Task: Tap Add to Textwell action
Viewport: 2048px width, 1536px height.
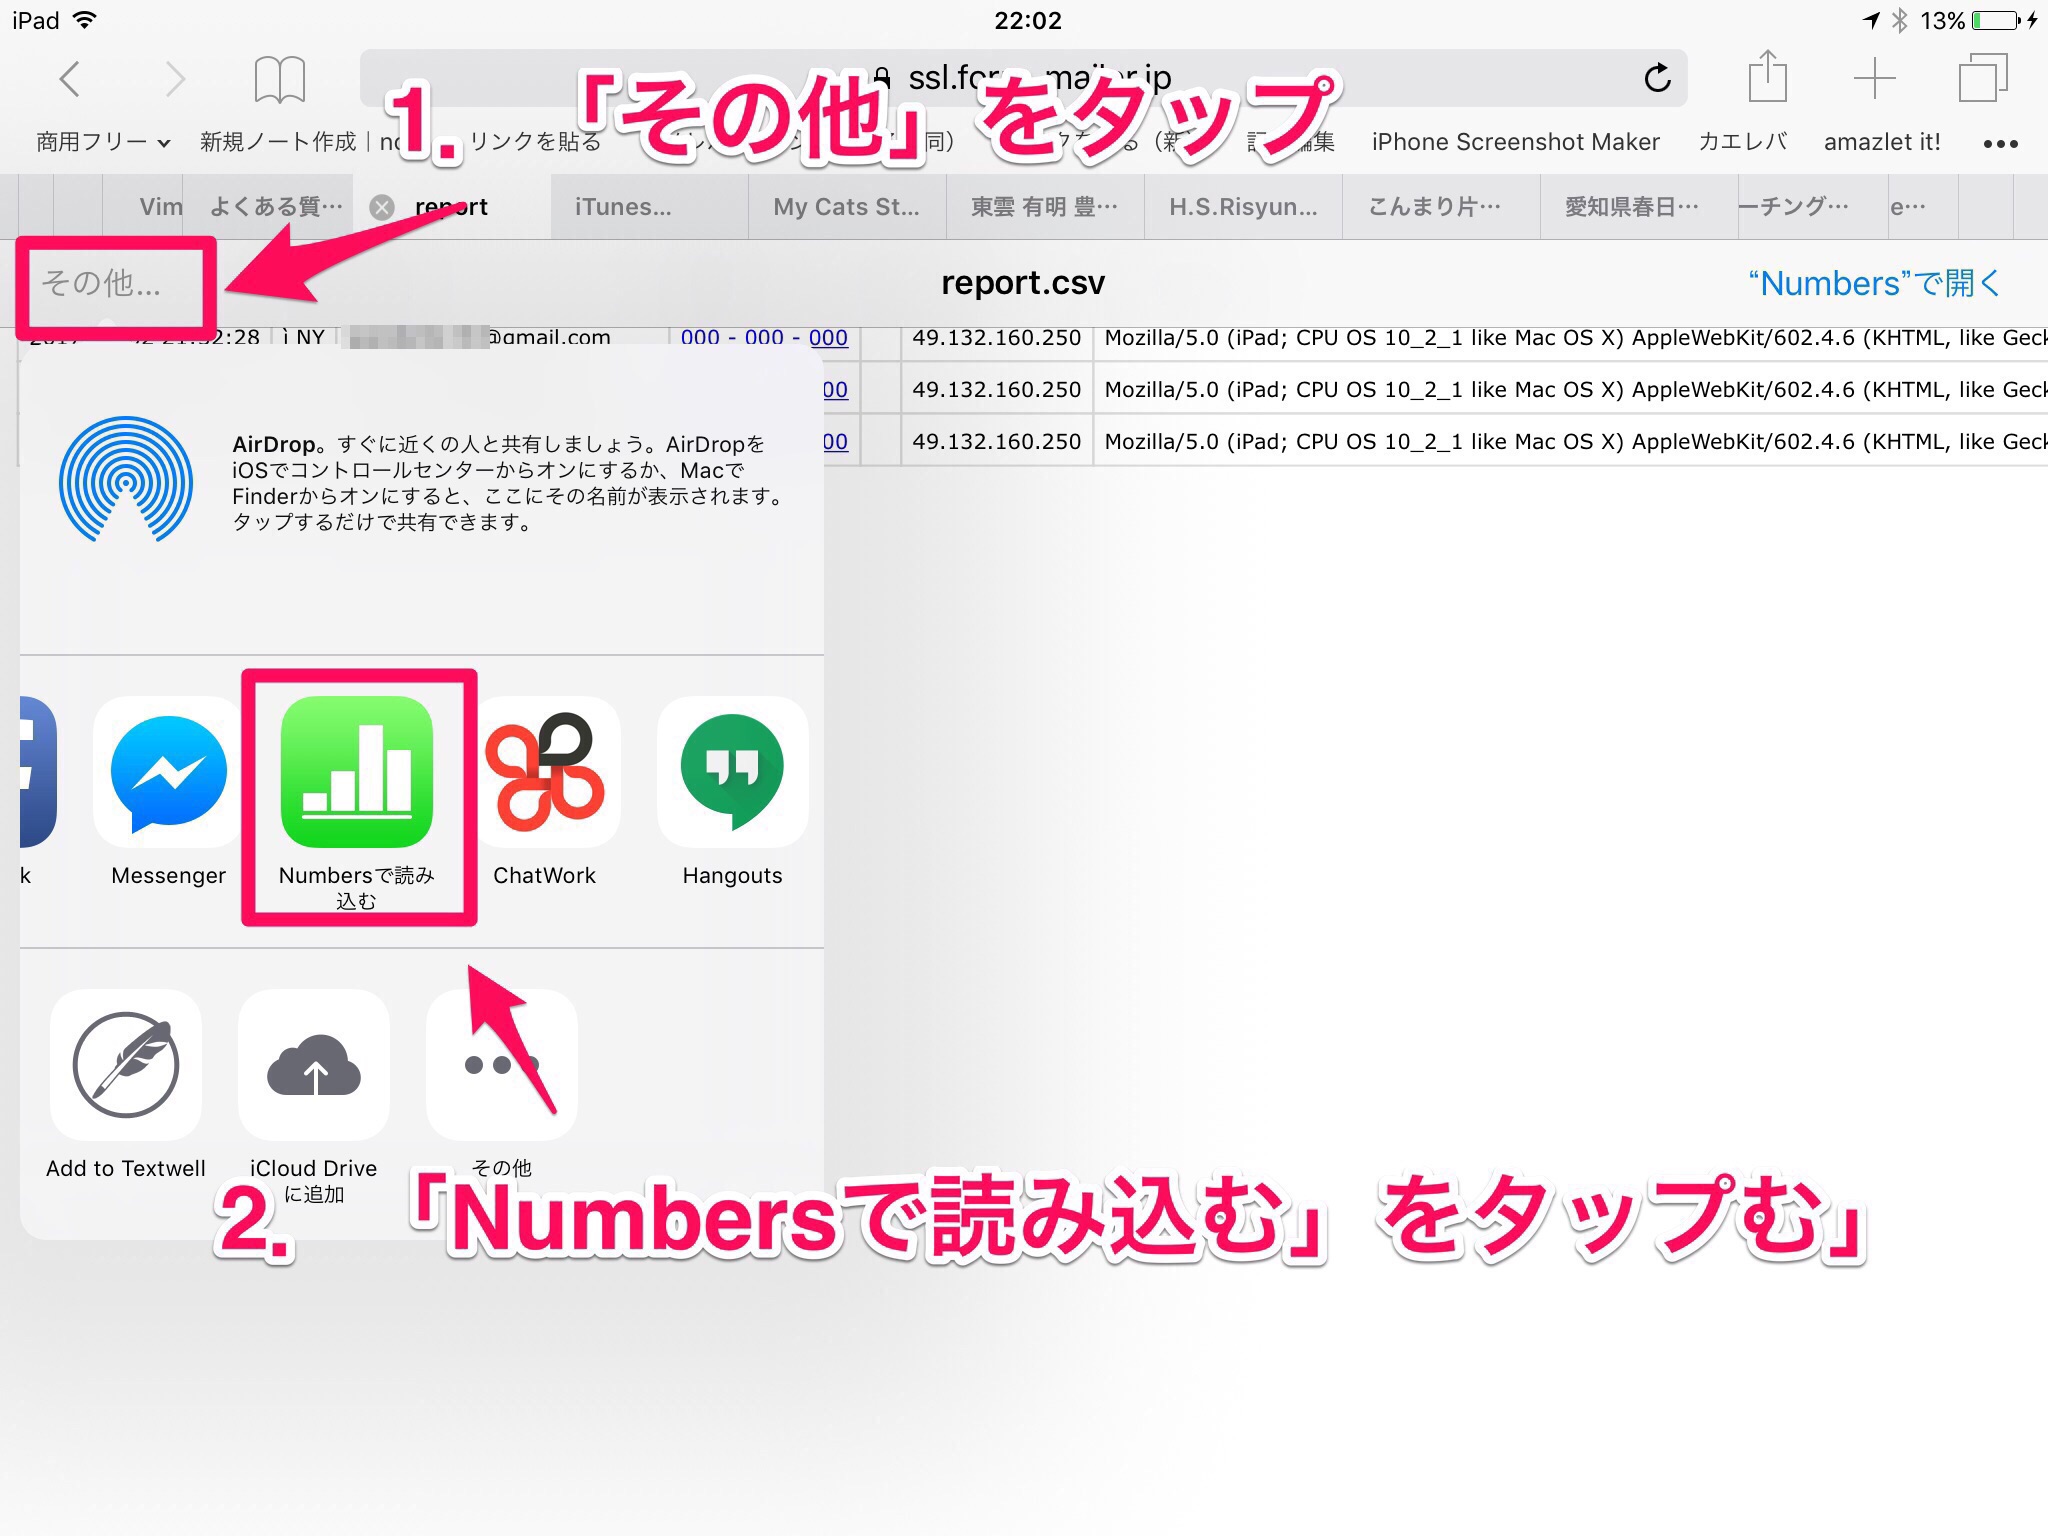Action: pos(126,1065)
